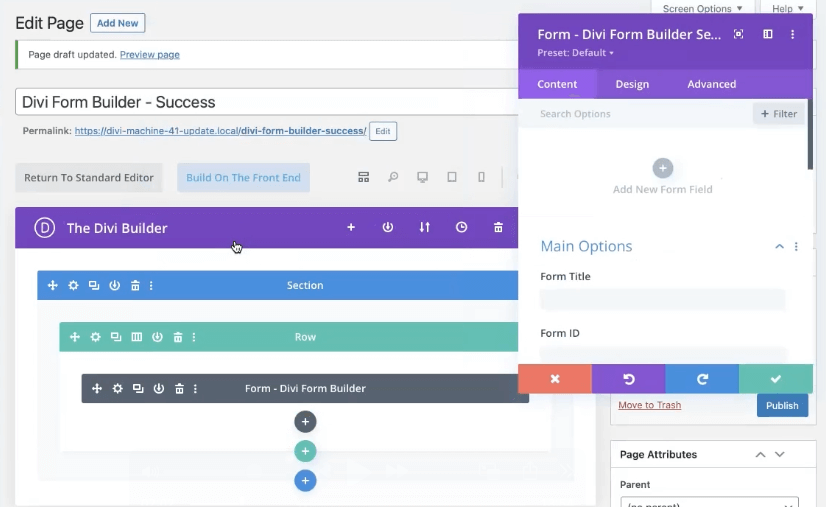Image resolution: width=826 pixels, height=507 pixels.
Task: Open Section more options dots
Action: coord(151,285)
